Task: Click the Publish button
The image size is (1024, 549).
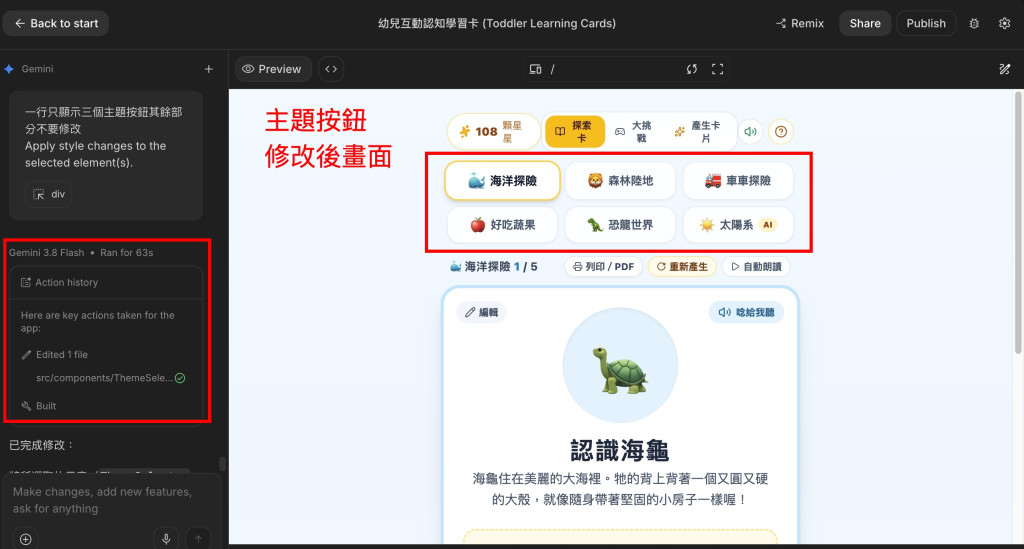Action: pos(925,24)
